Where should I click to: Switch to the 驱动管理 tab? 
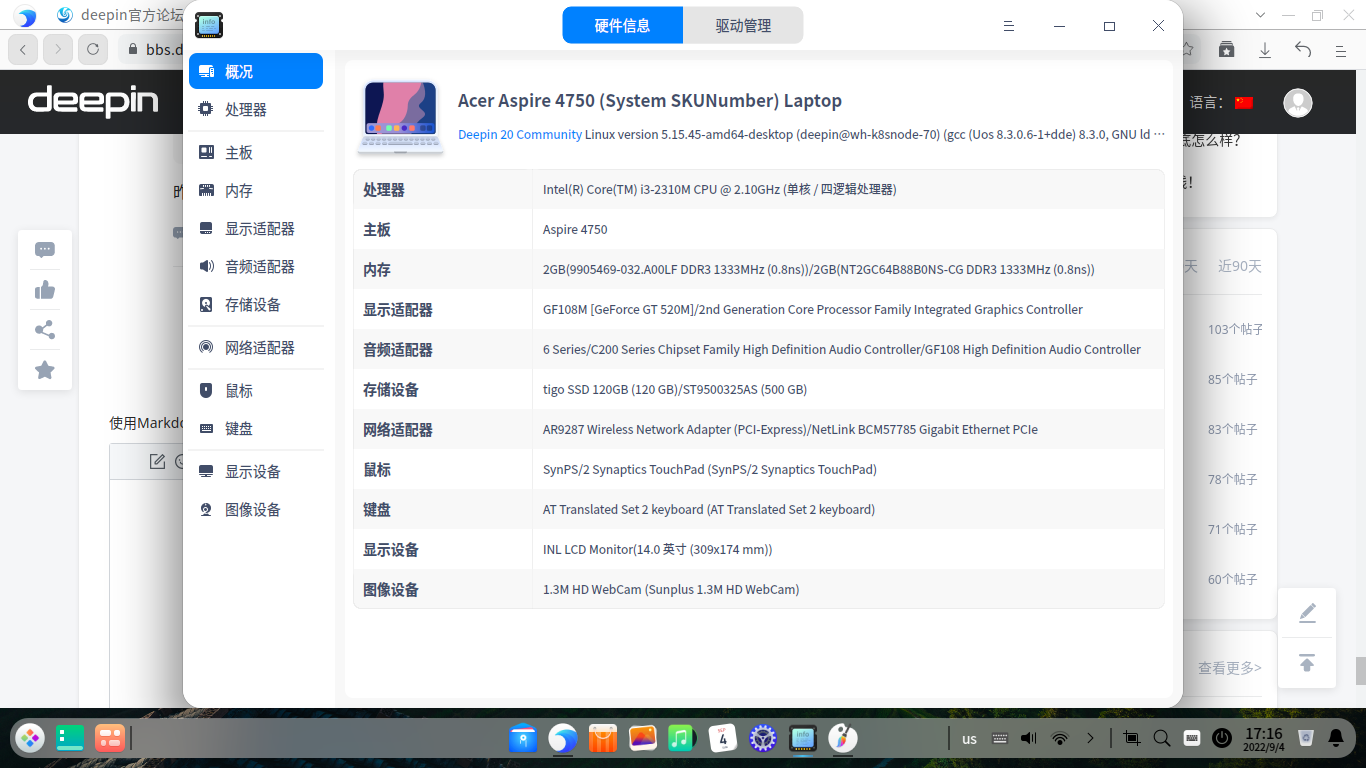[x=743, y=25]
